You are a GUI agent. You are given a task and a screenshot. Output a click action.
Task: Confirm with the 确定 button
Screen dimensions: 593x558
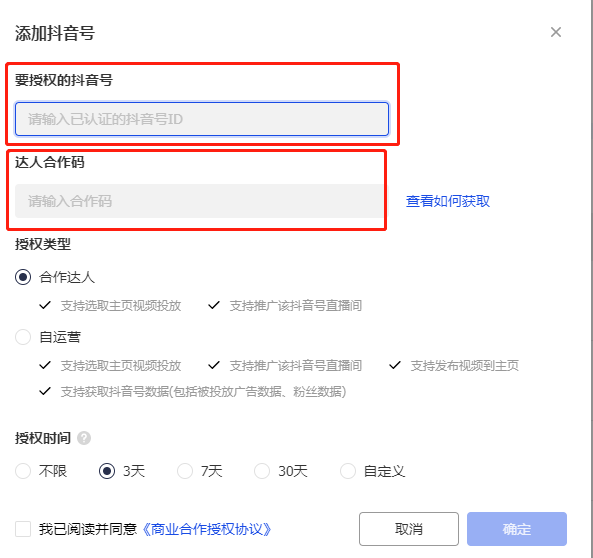(517, 529)
